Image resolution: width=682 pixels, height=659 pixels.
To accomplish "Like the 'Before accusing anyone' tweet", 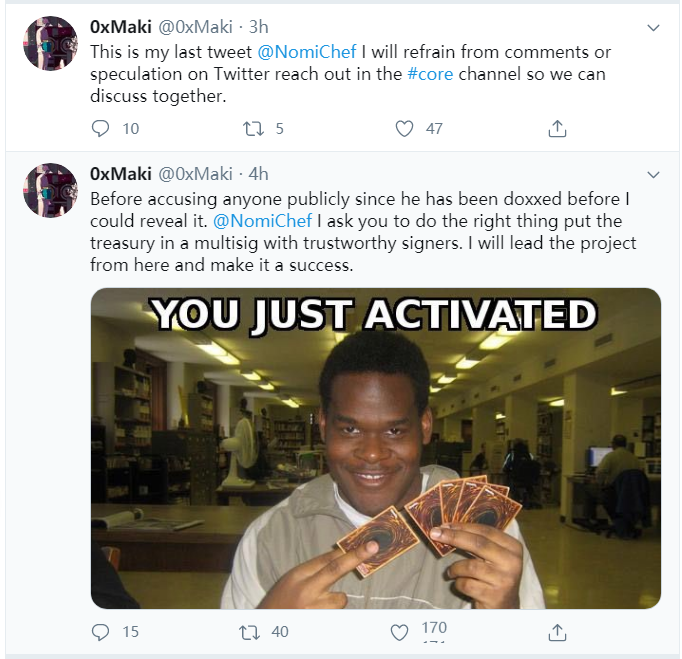I will pos(399,632).
